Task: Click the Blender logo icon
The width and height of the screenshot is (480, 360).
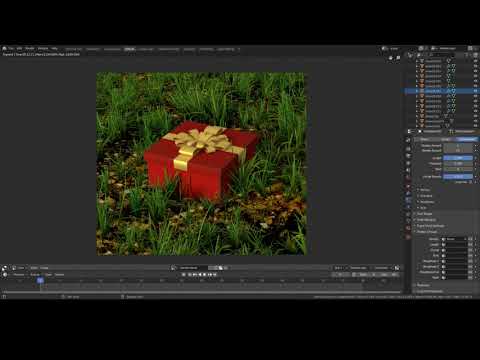Action: pos(4,49)
